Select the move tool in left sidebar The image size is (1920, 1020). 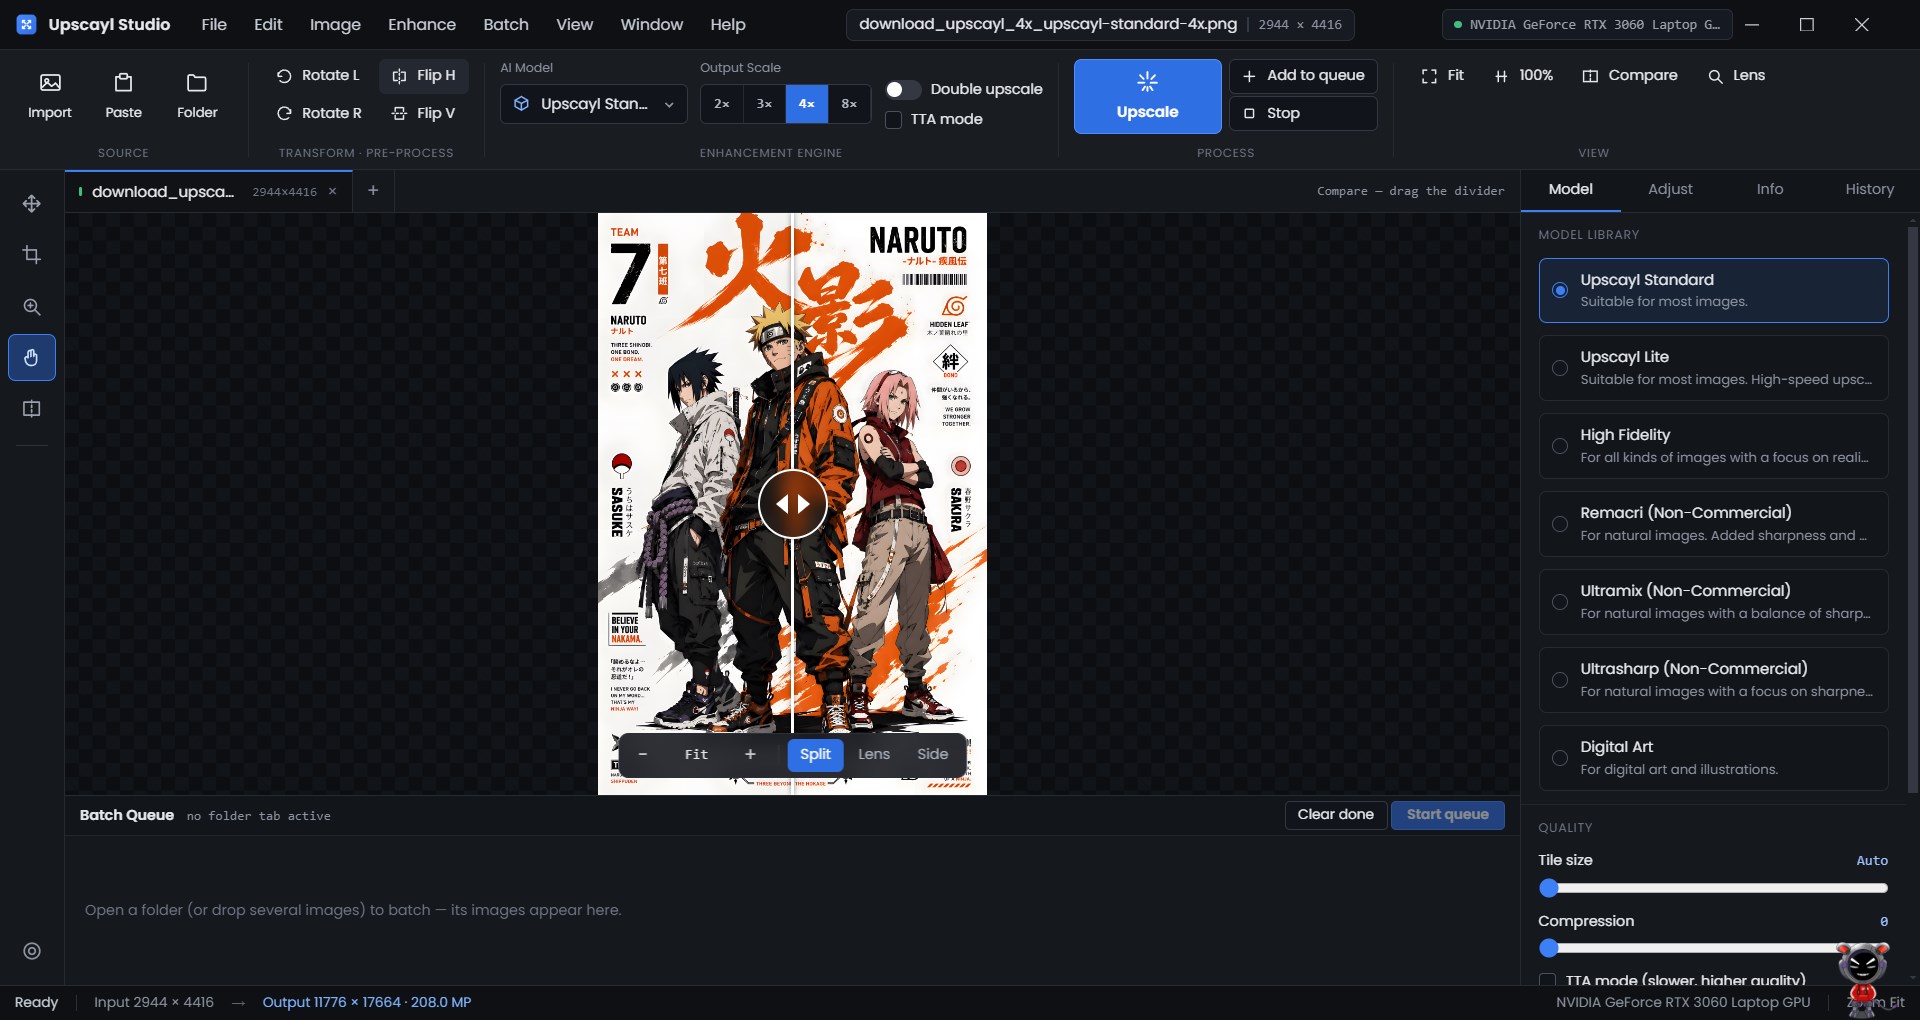pos(32,204)
